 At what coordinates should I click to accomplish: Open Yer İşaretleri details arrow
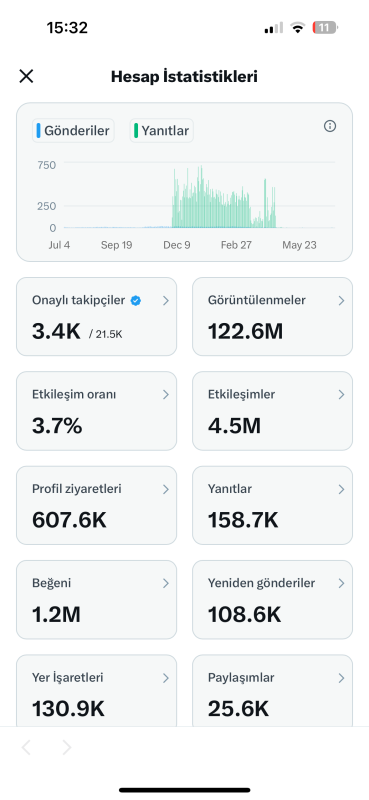pos(165,678)
